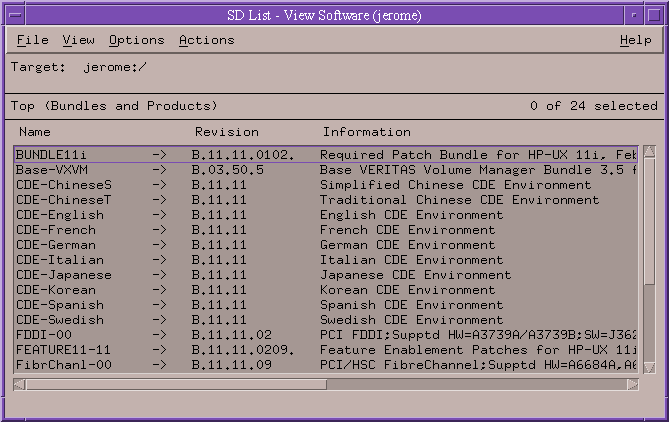The width and height of the screenshot is (669, 422).
Task: Select the CDE-German row
Action: 326,245
